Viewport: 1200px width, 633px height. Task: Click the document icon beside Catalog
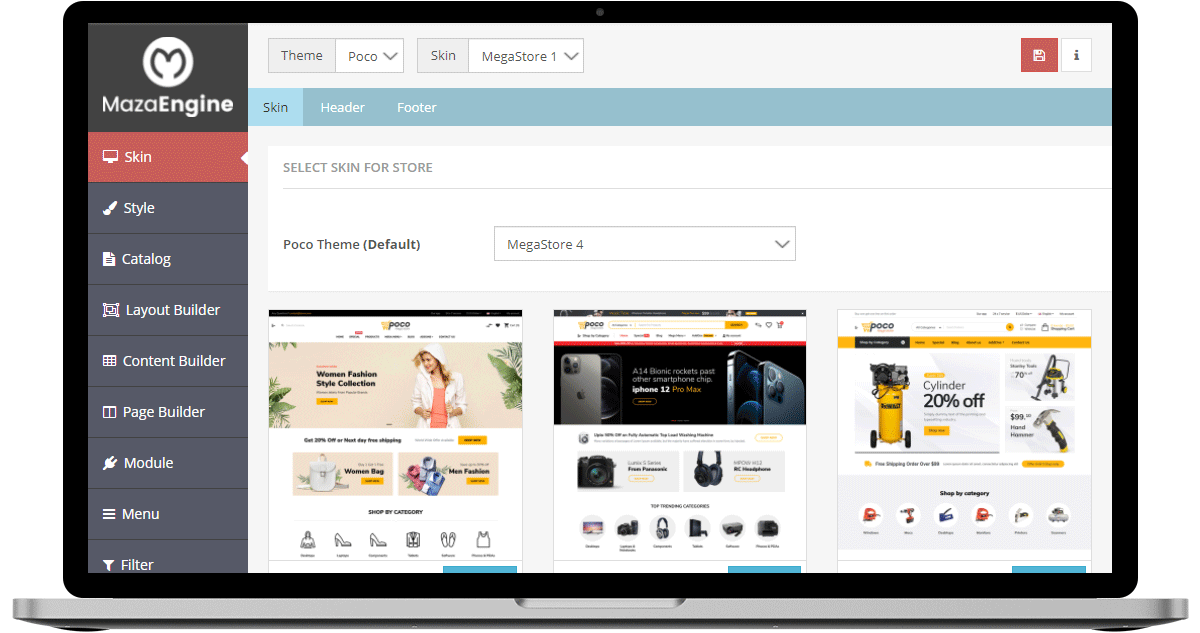point(109,259)
